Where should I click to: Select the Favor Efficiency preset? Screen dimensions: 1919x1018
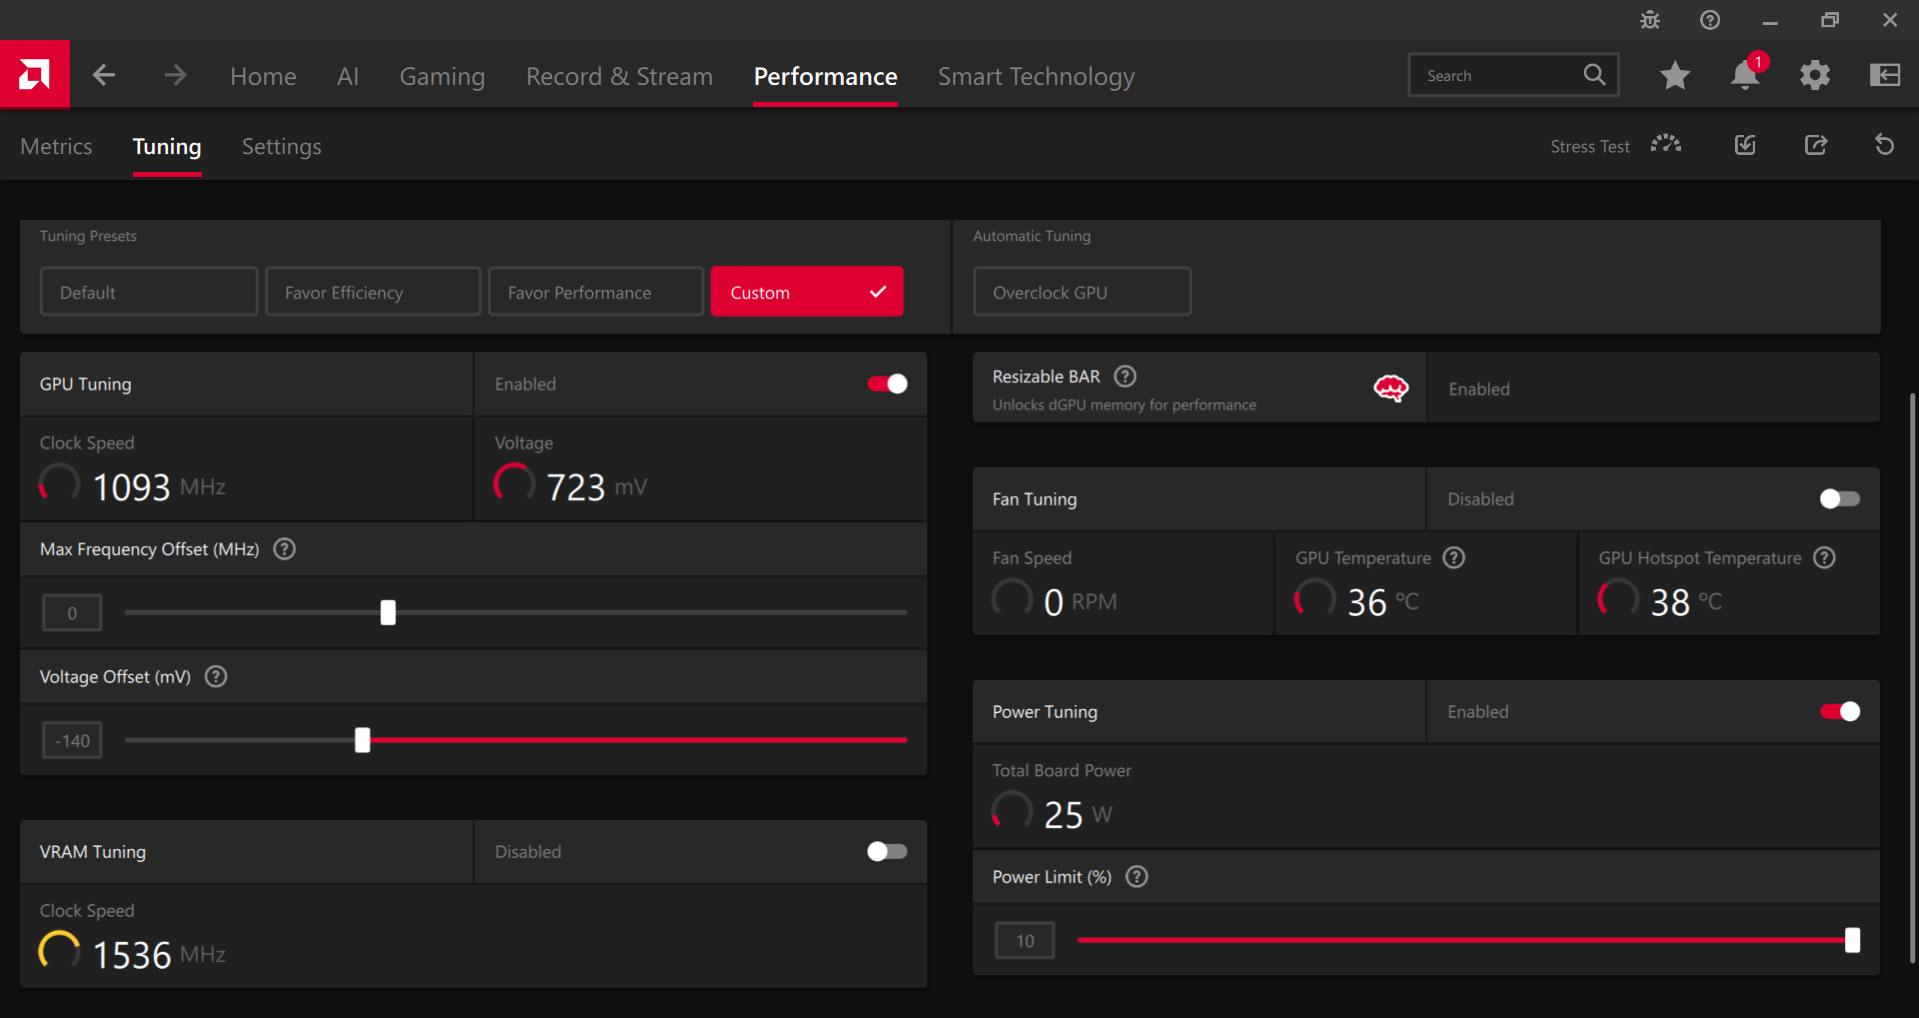tap(373, 291)
